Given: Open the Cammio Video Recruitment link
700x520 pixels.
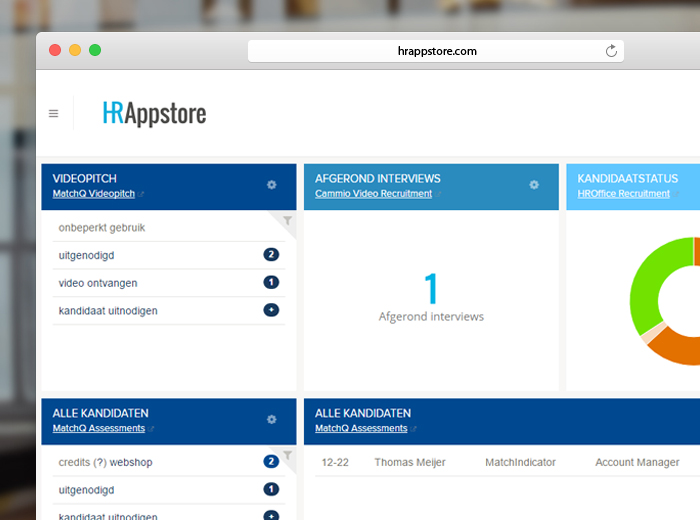Looking at the screenshot, I should (374, 194).
